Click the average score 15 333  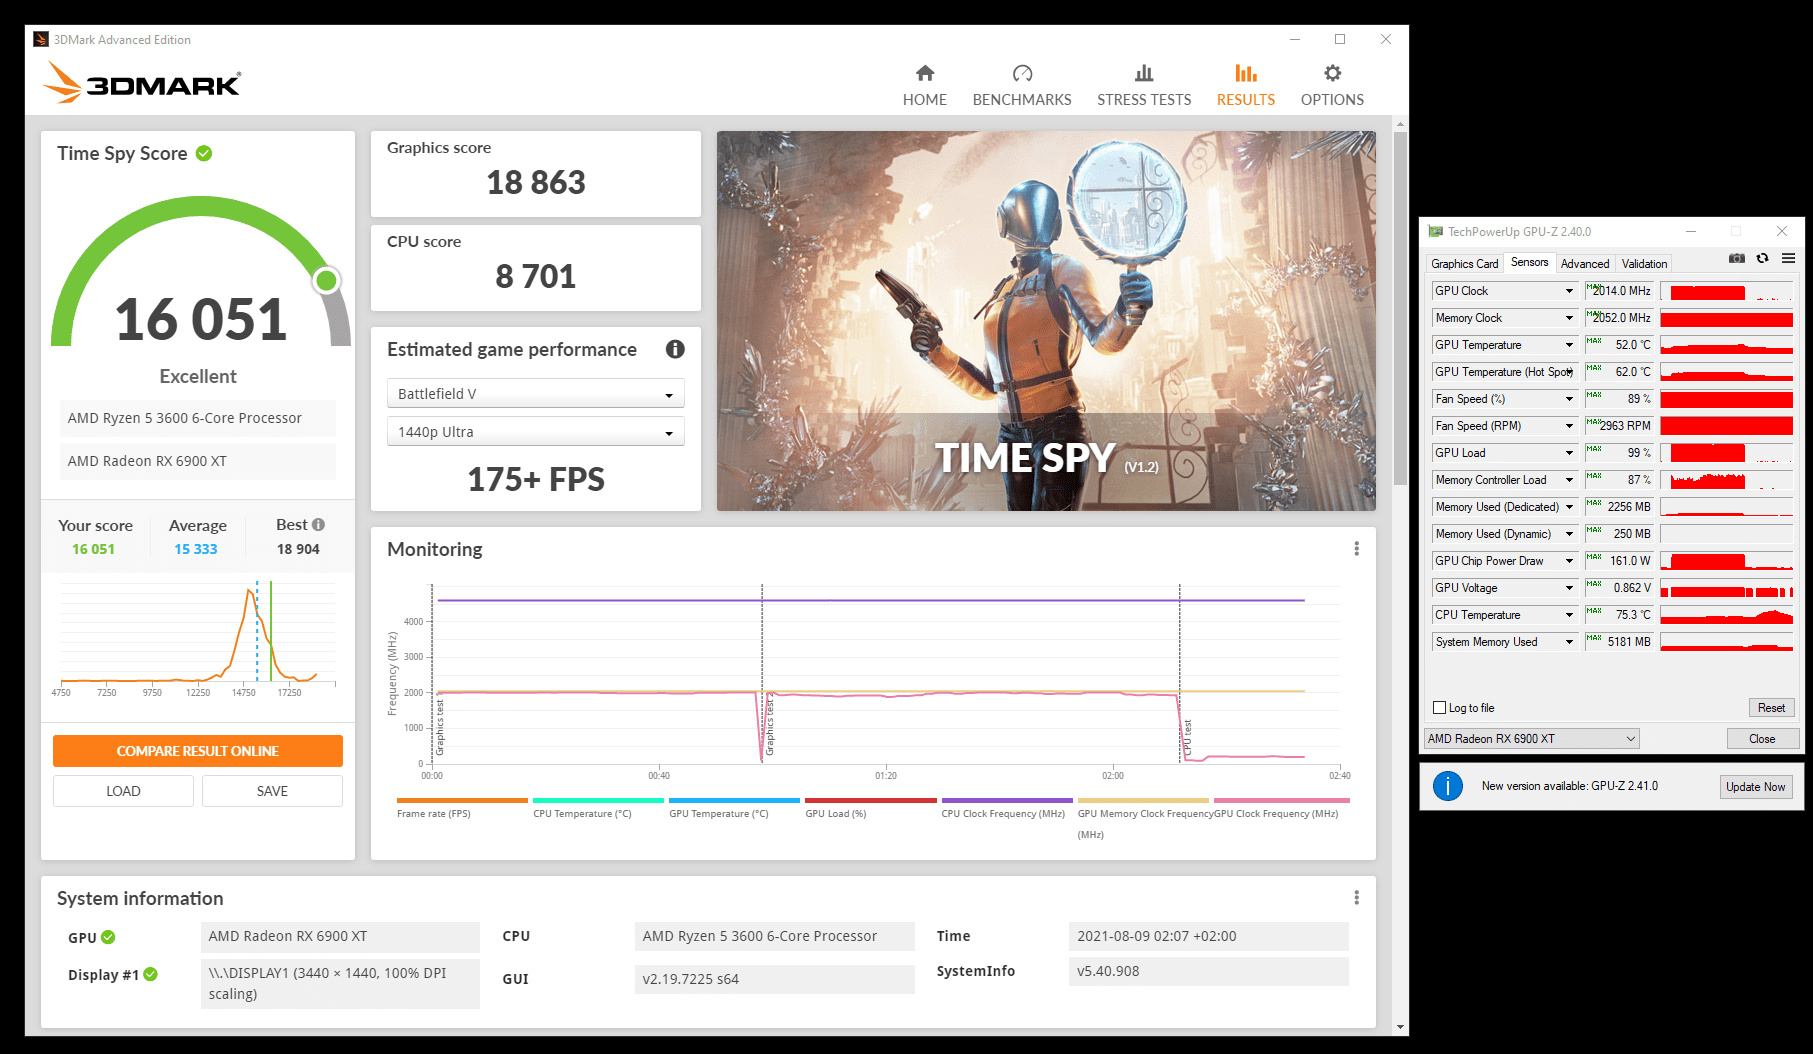(196, 549)
